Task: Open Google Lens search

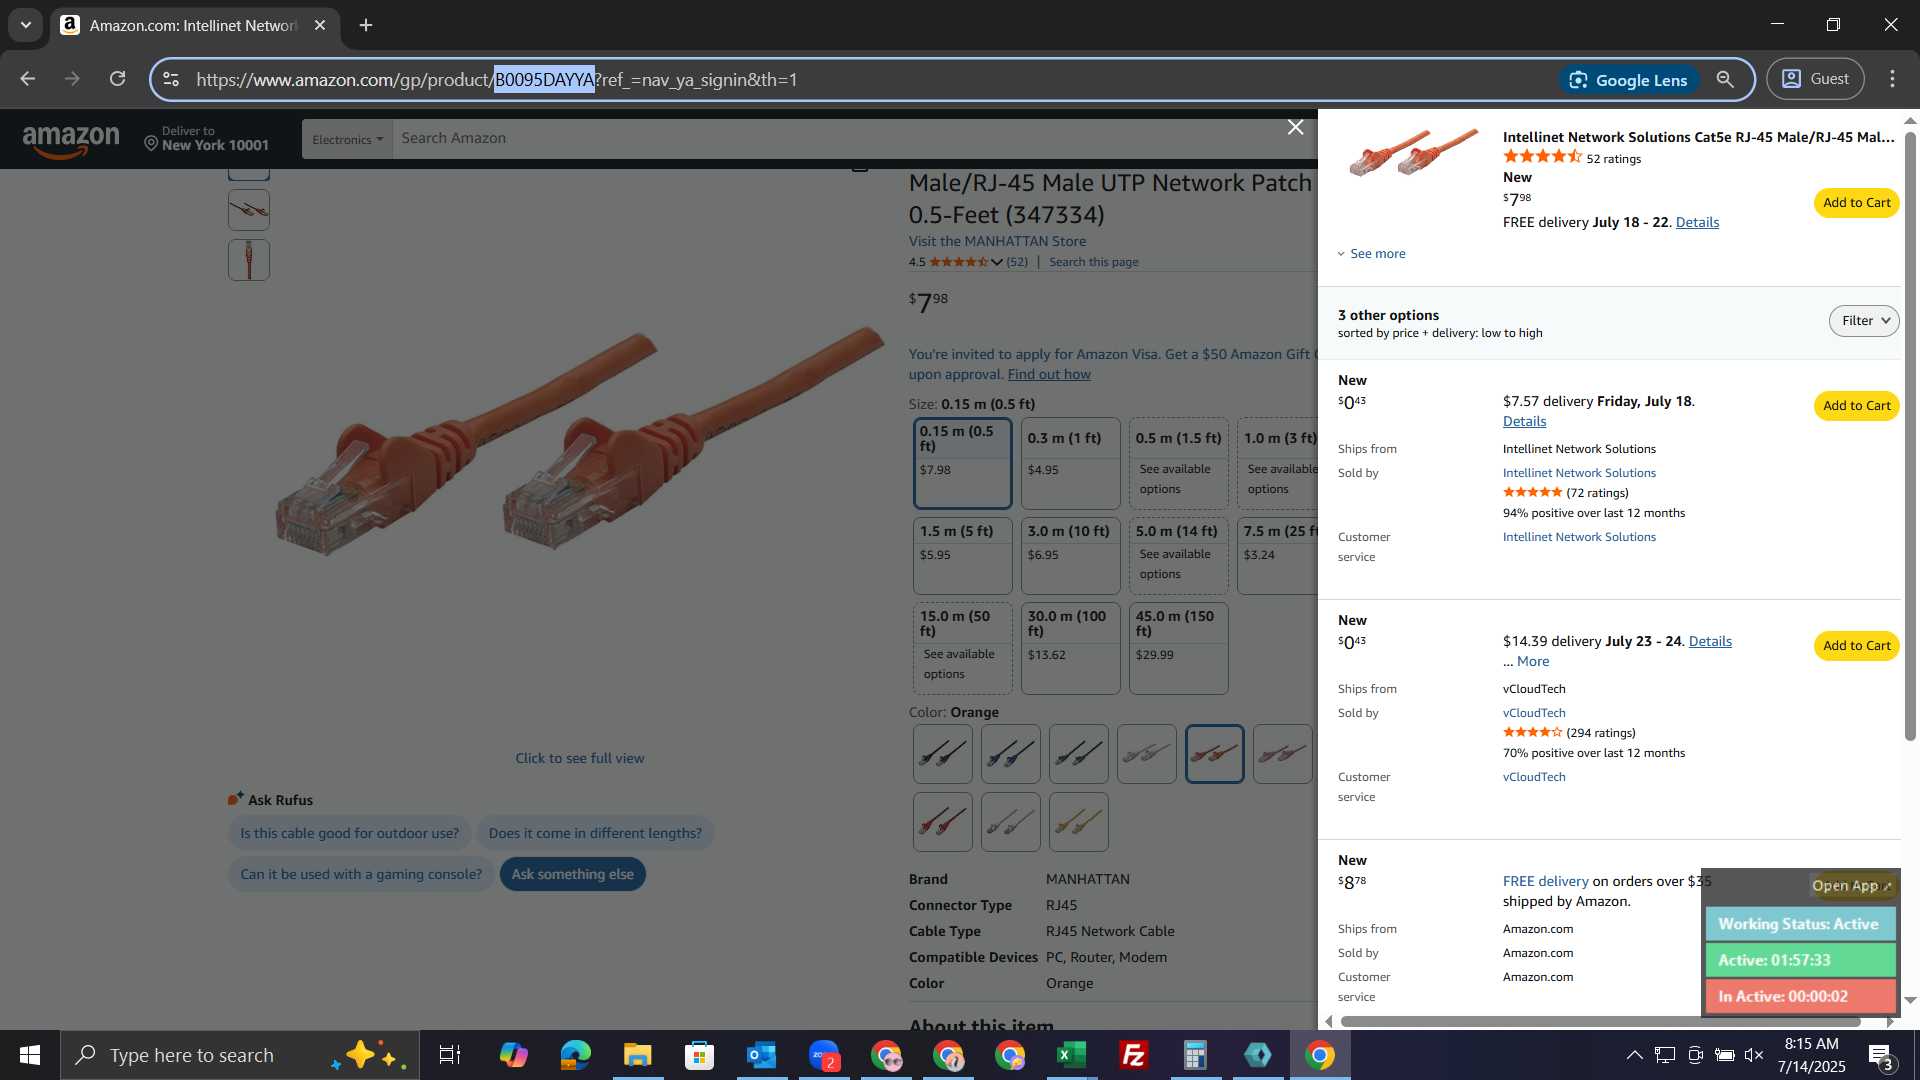Action: [x=1628, y=80]
